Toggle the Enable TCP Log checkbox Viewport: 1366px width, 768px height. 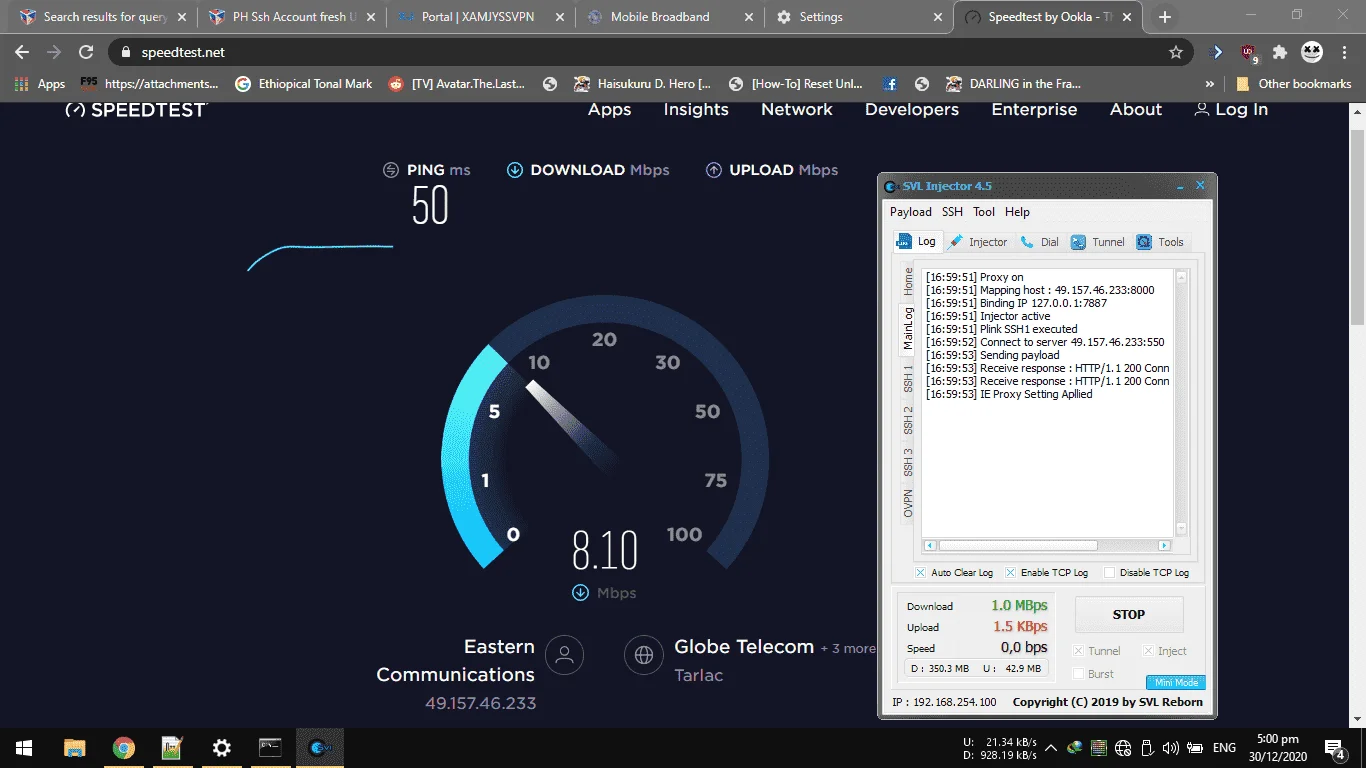click(1010, 573)
